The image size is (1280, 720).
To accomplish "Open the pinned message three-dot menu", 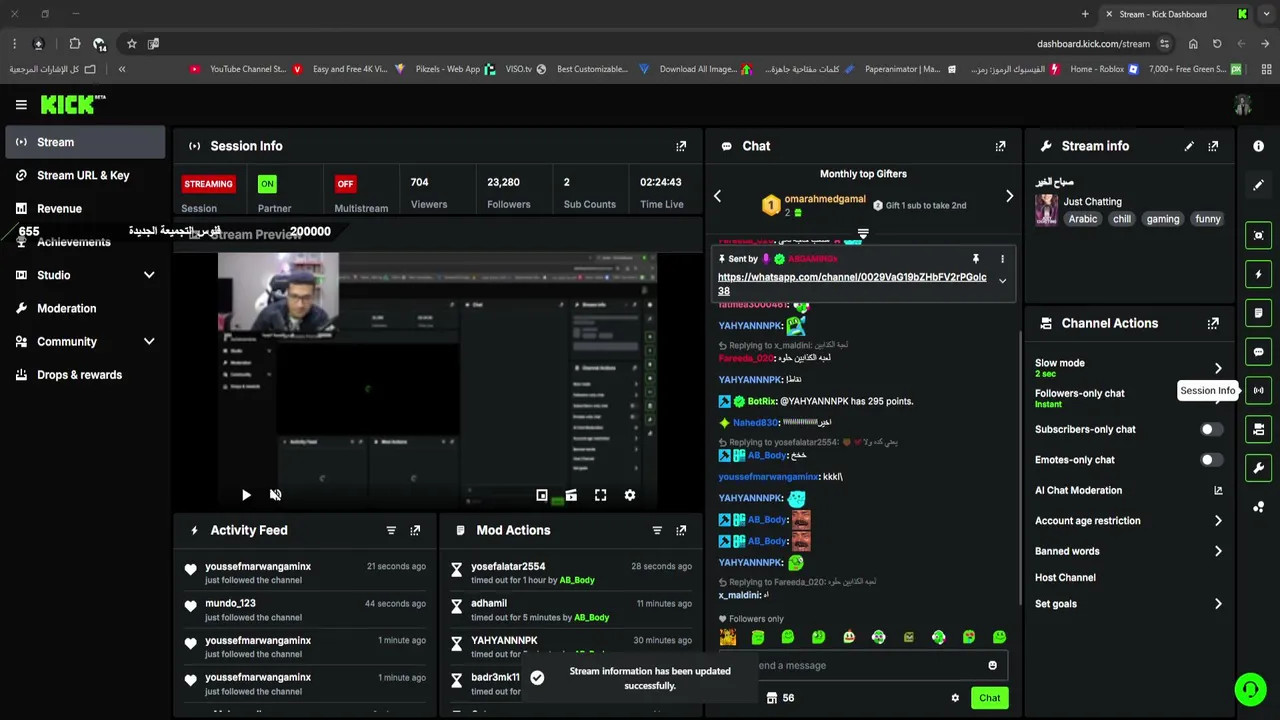I will tap(1002, 259).
